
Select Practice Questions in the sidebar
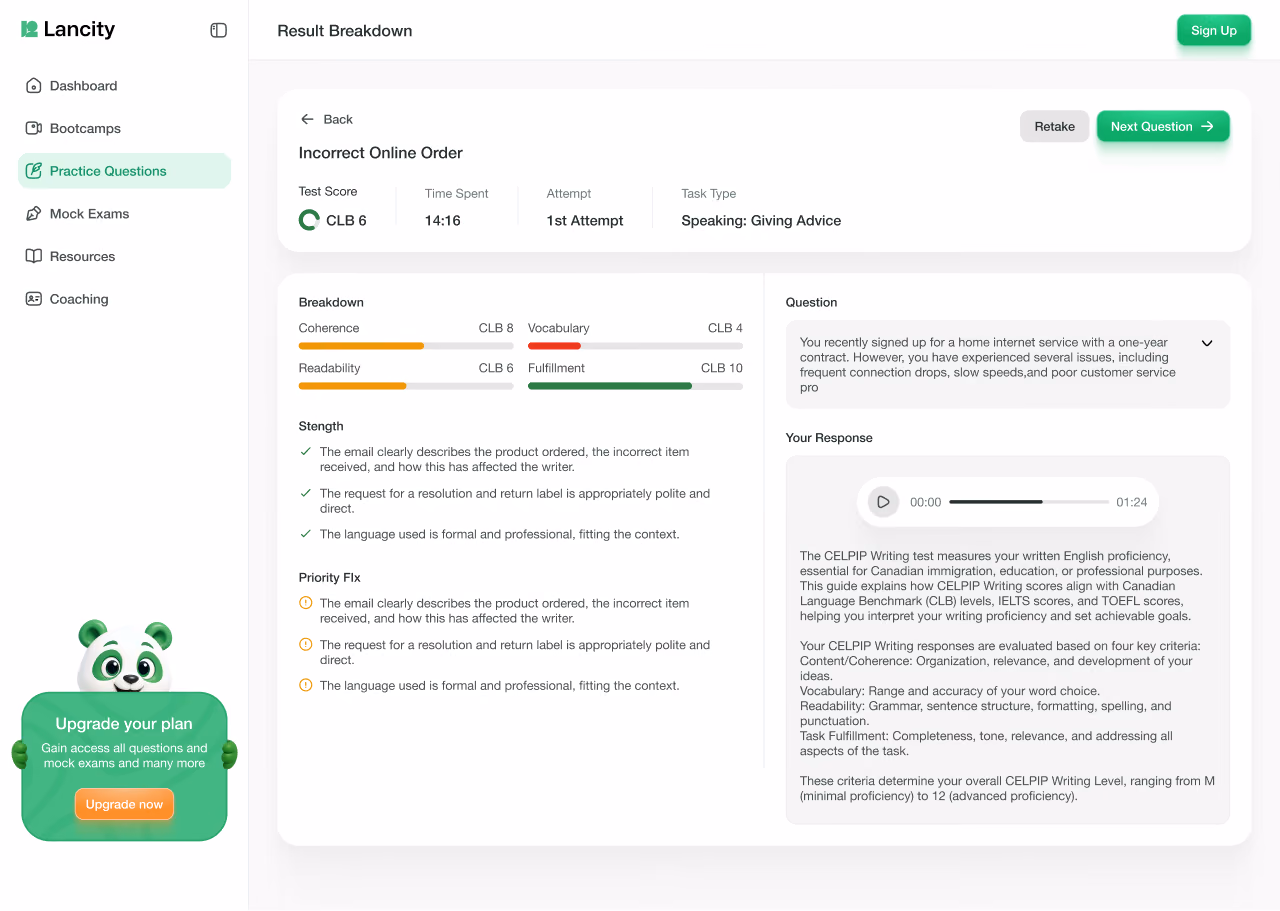point(124,171)
